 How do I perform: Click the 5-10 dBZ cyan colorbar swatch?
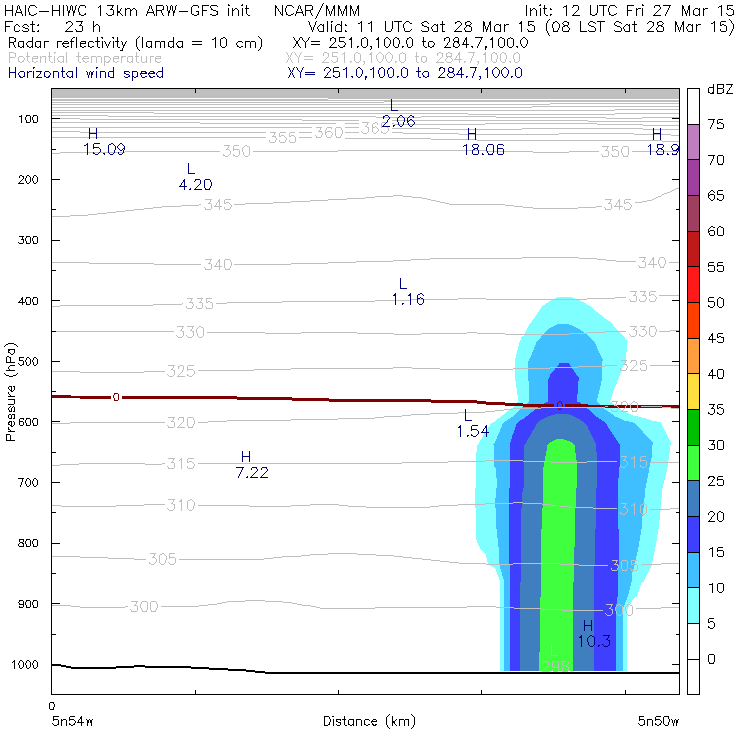[x=693, y=605]
